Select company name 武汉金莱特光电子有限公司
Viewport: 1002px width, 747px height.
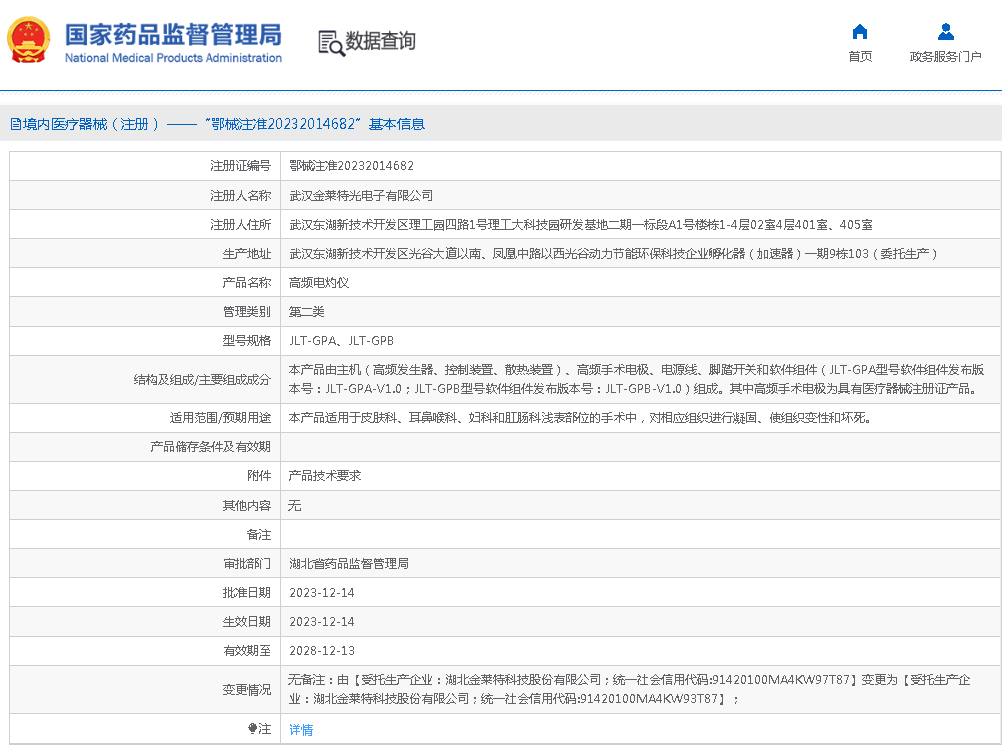click(x=361, y=196)
